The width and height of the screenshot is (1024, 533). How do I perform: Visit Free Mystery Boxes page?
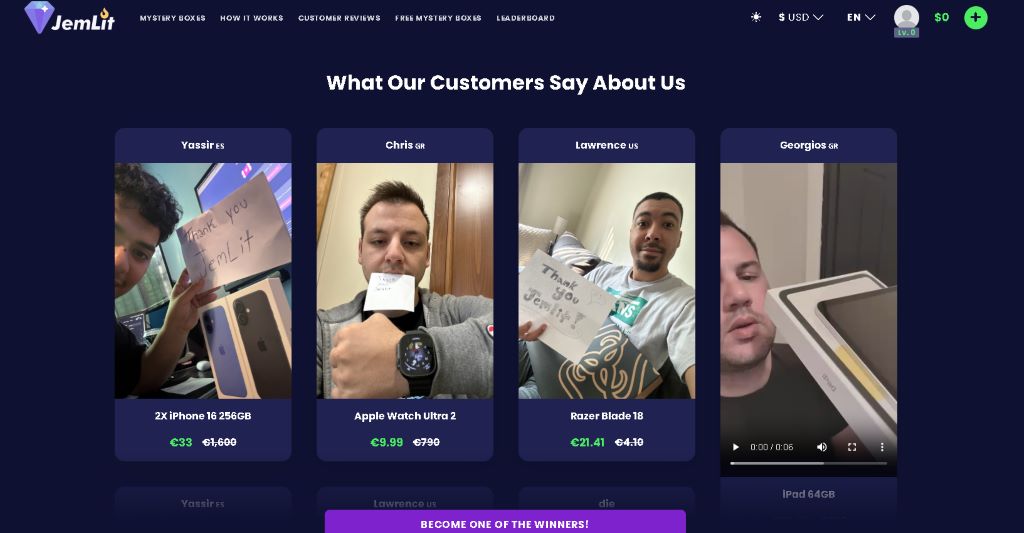(438, 18)
